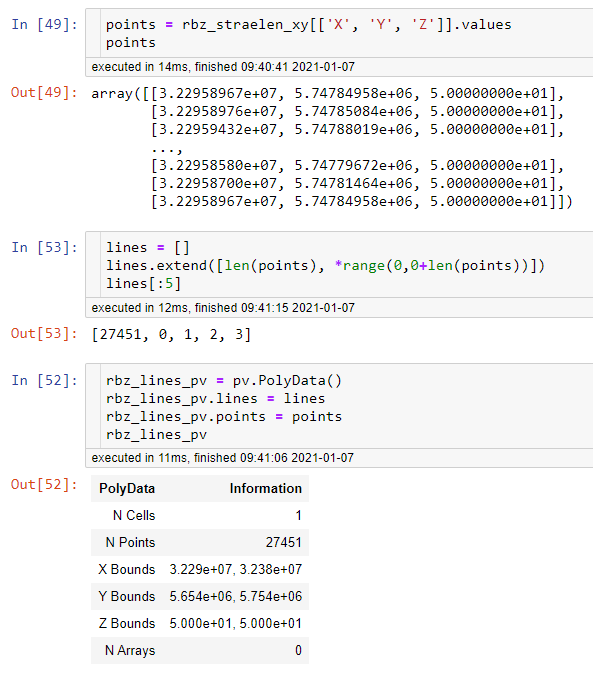
Task: Click the In [53] prompt label
Action: click(x=45, y=248)
